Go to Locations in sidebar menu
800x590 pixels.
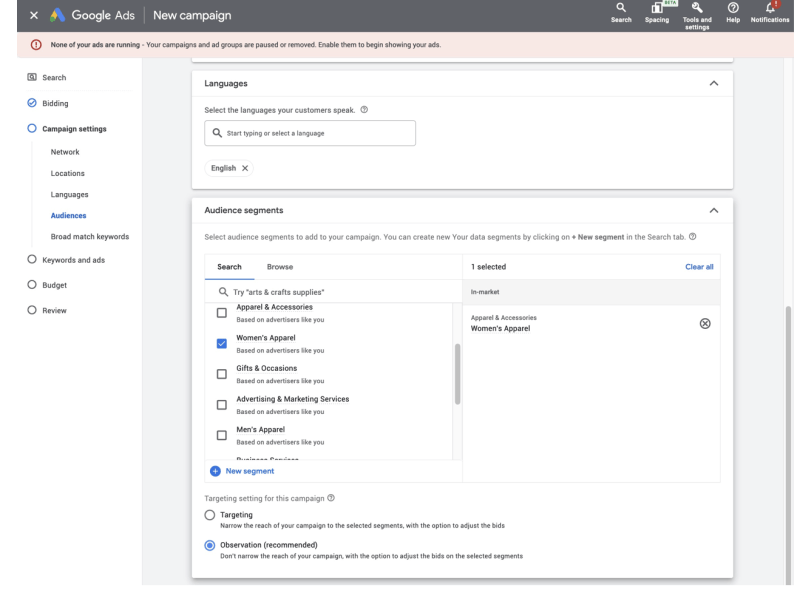tap(69, 173)
